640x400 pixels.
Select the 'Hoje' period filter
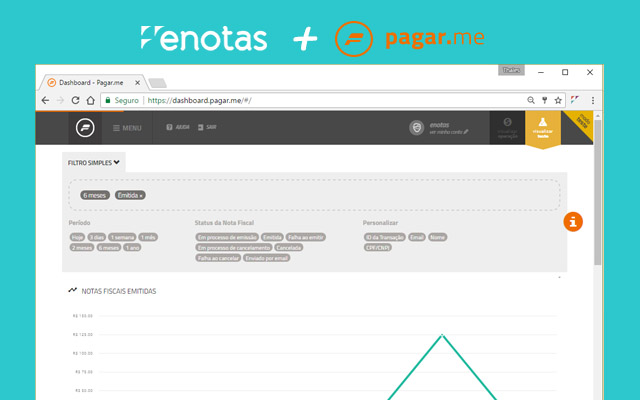click(x=77, y=237)
